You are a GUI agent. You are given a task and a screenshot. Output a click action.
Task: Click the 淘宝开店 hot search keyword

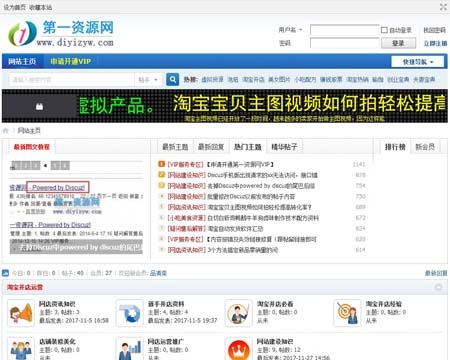(253, 79)
